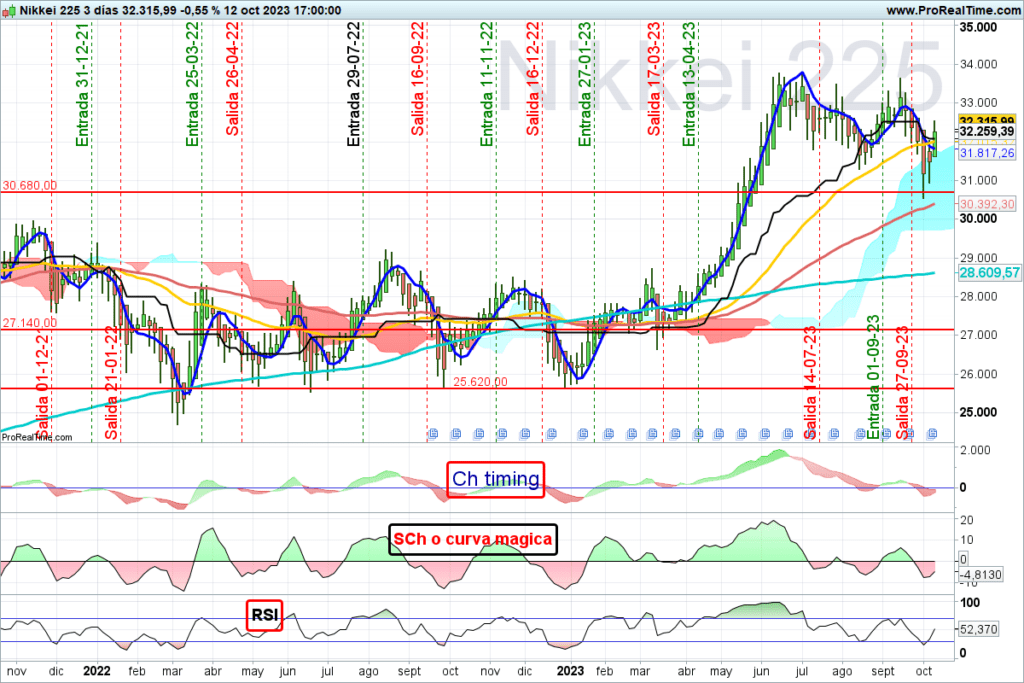This screenshot has height=683, width=1024.
Task: Select the Entrada 01-09-23 label
Action: coord(874,377)
